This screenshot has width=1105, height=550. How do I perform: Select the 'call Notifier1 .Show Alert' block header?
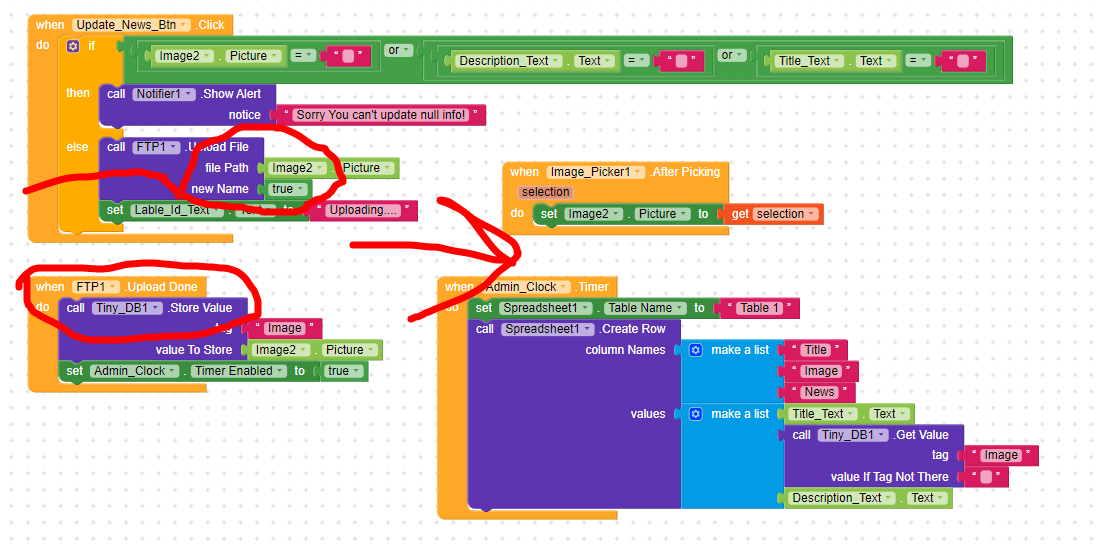click(x=185, y=94)
